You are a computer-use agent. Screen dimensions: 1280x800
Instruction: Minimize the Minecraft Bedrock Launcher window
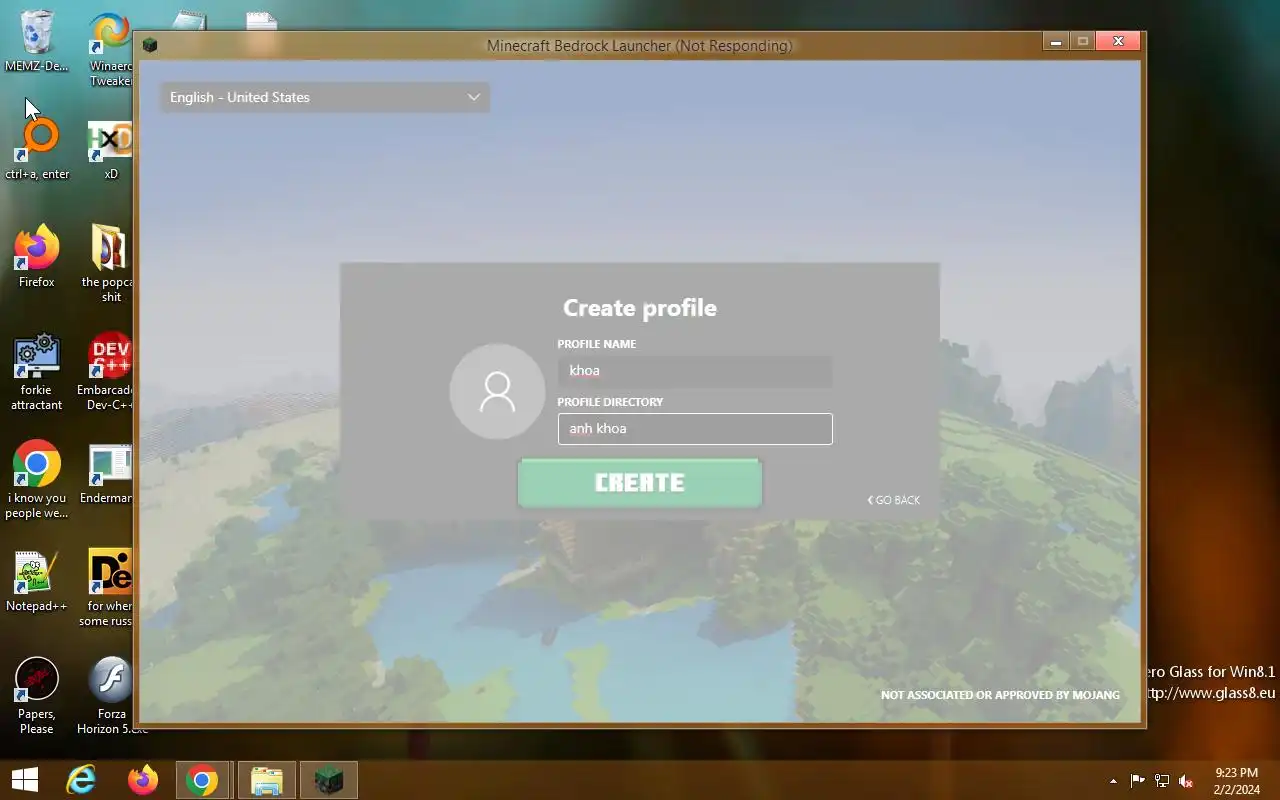[x=1056, y=41]
